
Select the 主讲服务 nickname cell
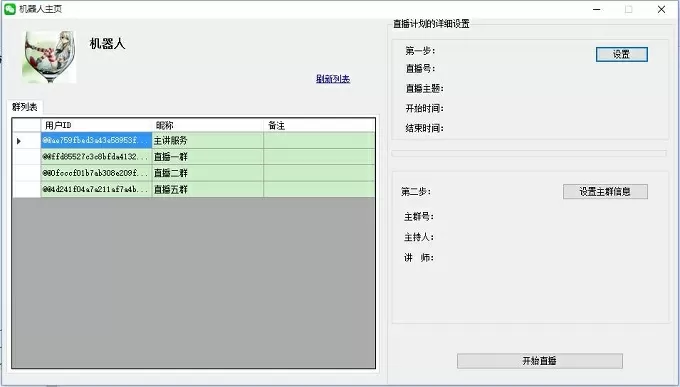click(207, 141)
